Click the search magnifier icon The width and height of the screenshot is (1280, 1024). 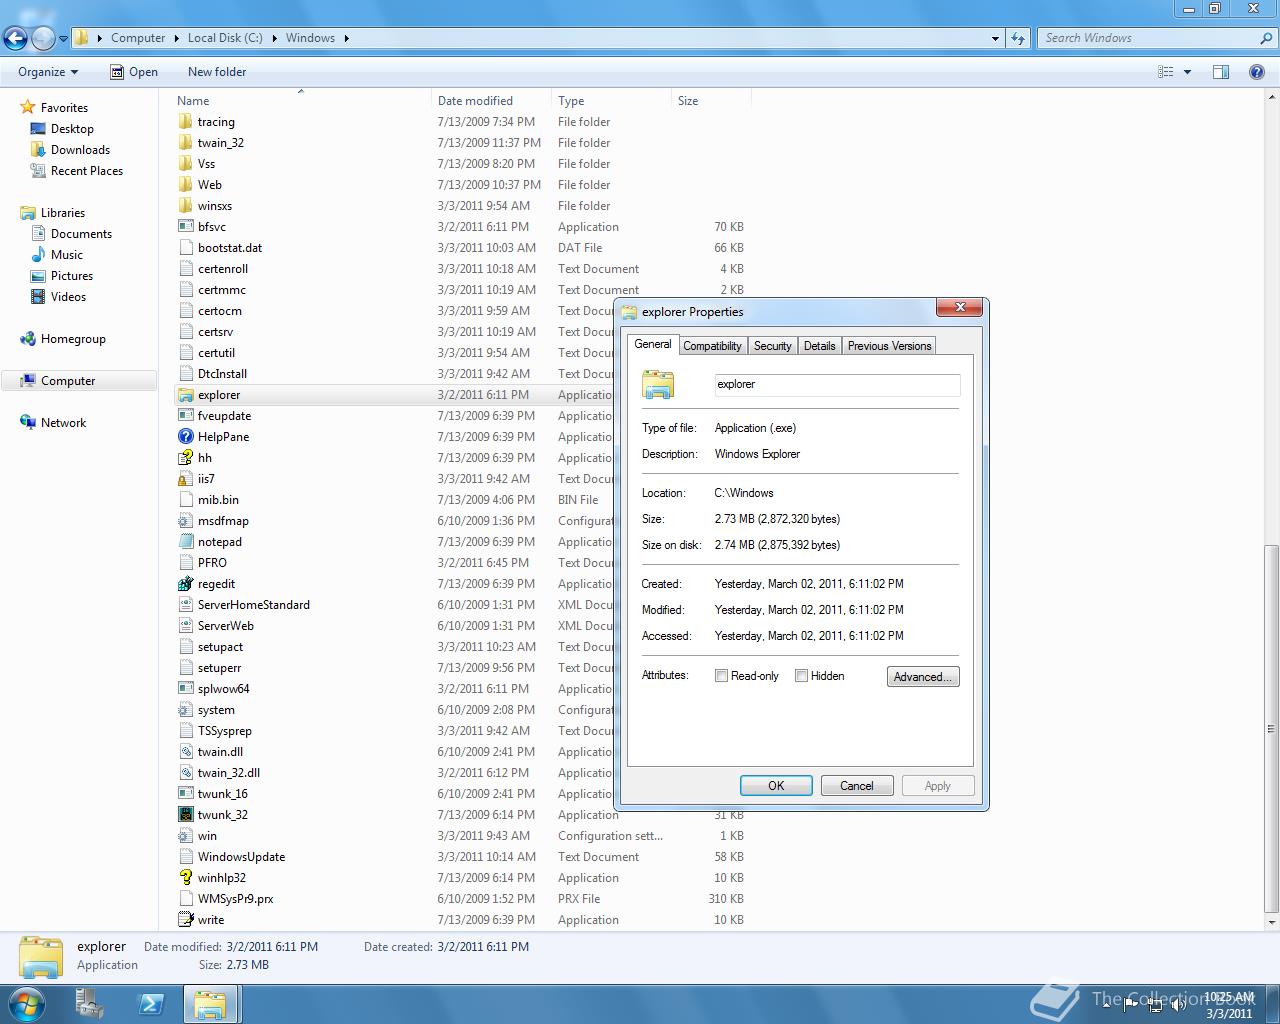coord(1266,38)
